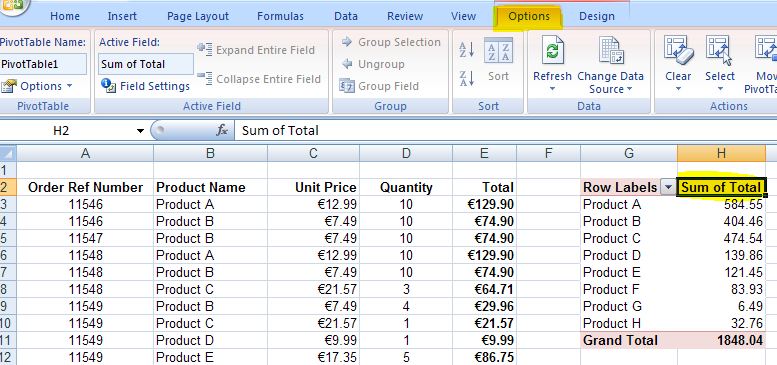Open the Row Labels filter dropdown
Screen dimensions: 777x365
[669, 187]
